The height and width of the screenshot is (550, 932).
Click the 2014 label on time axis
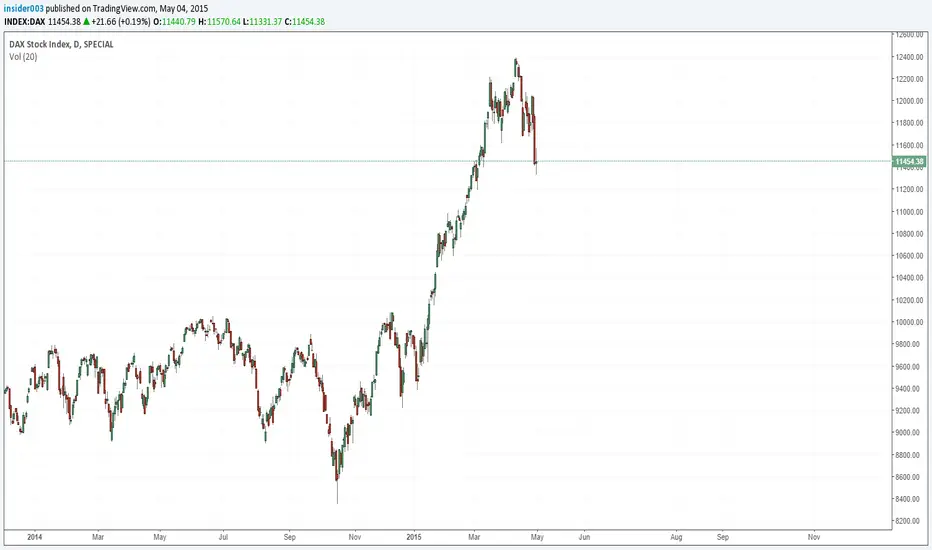(34, 537)
